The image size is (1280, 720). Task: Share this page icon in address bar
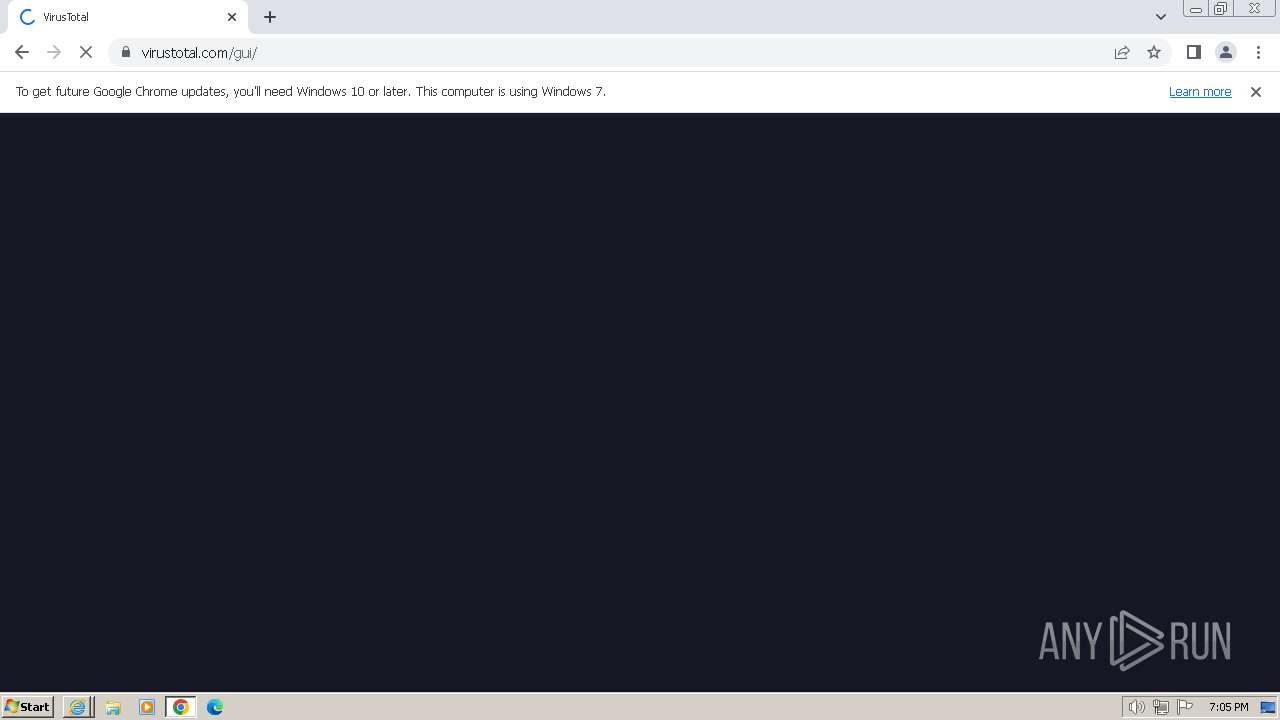click(x=1122, y=52)
